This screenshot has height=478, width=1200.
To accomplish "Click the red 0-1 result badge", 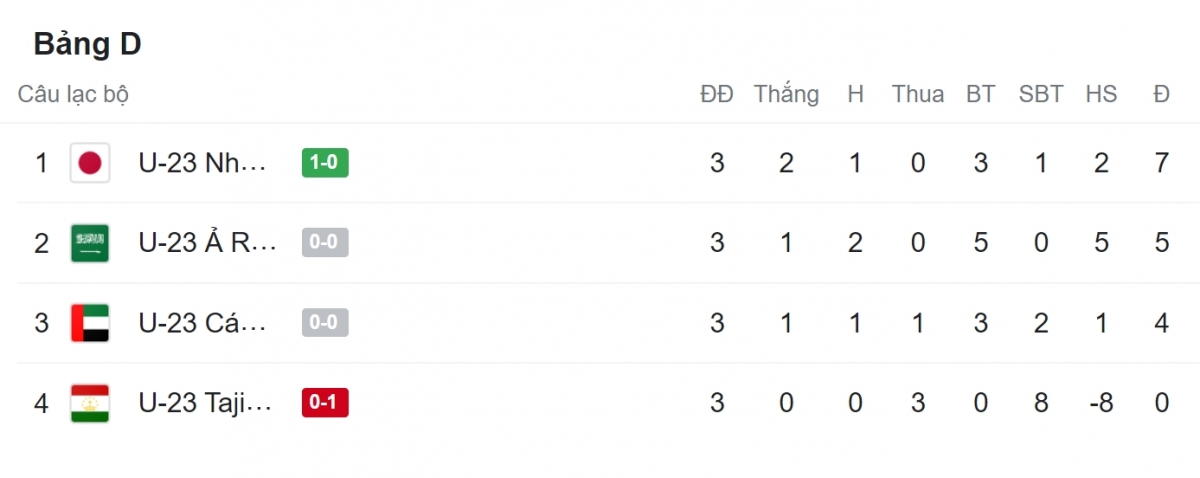I will pyautogui.click(x=325, y=403).
